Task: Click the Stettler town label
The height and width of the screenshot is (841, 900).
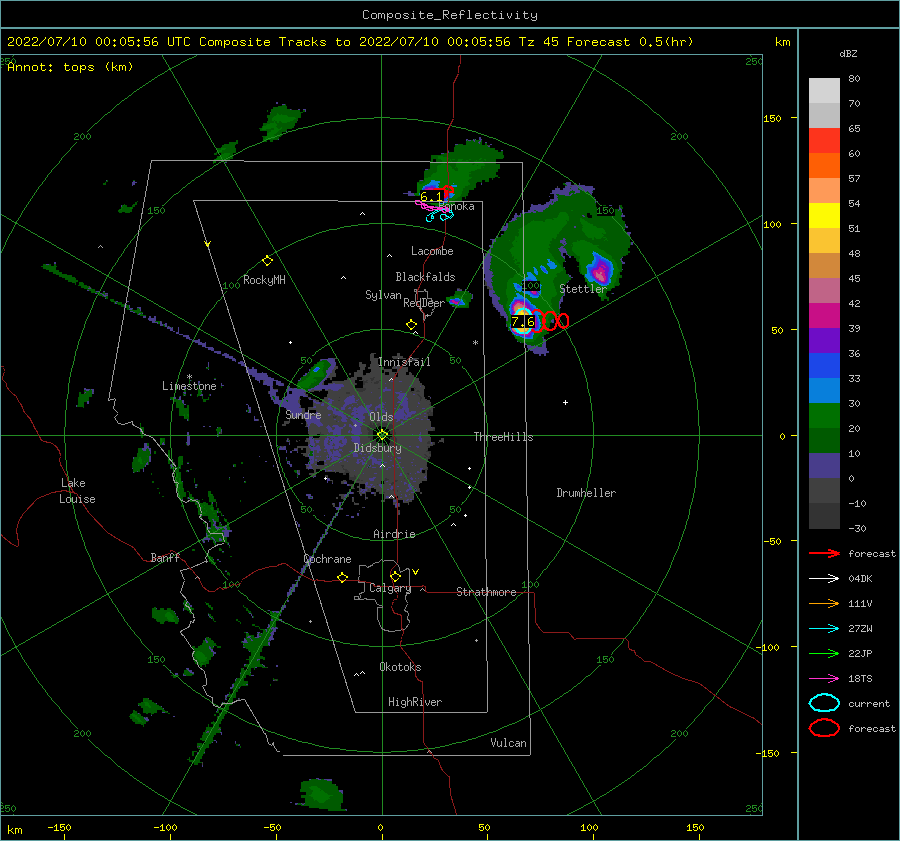Action: coord(583,289)
